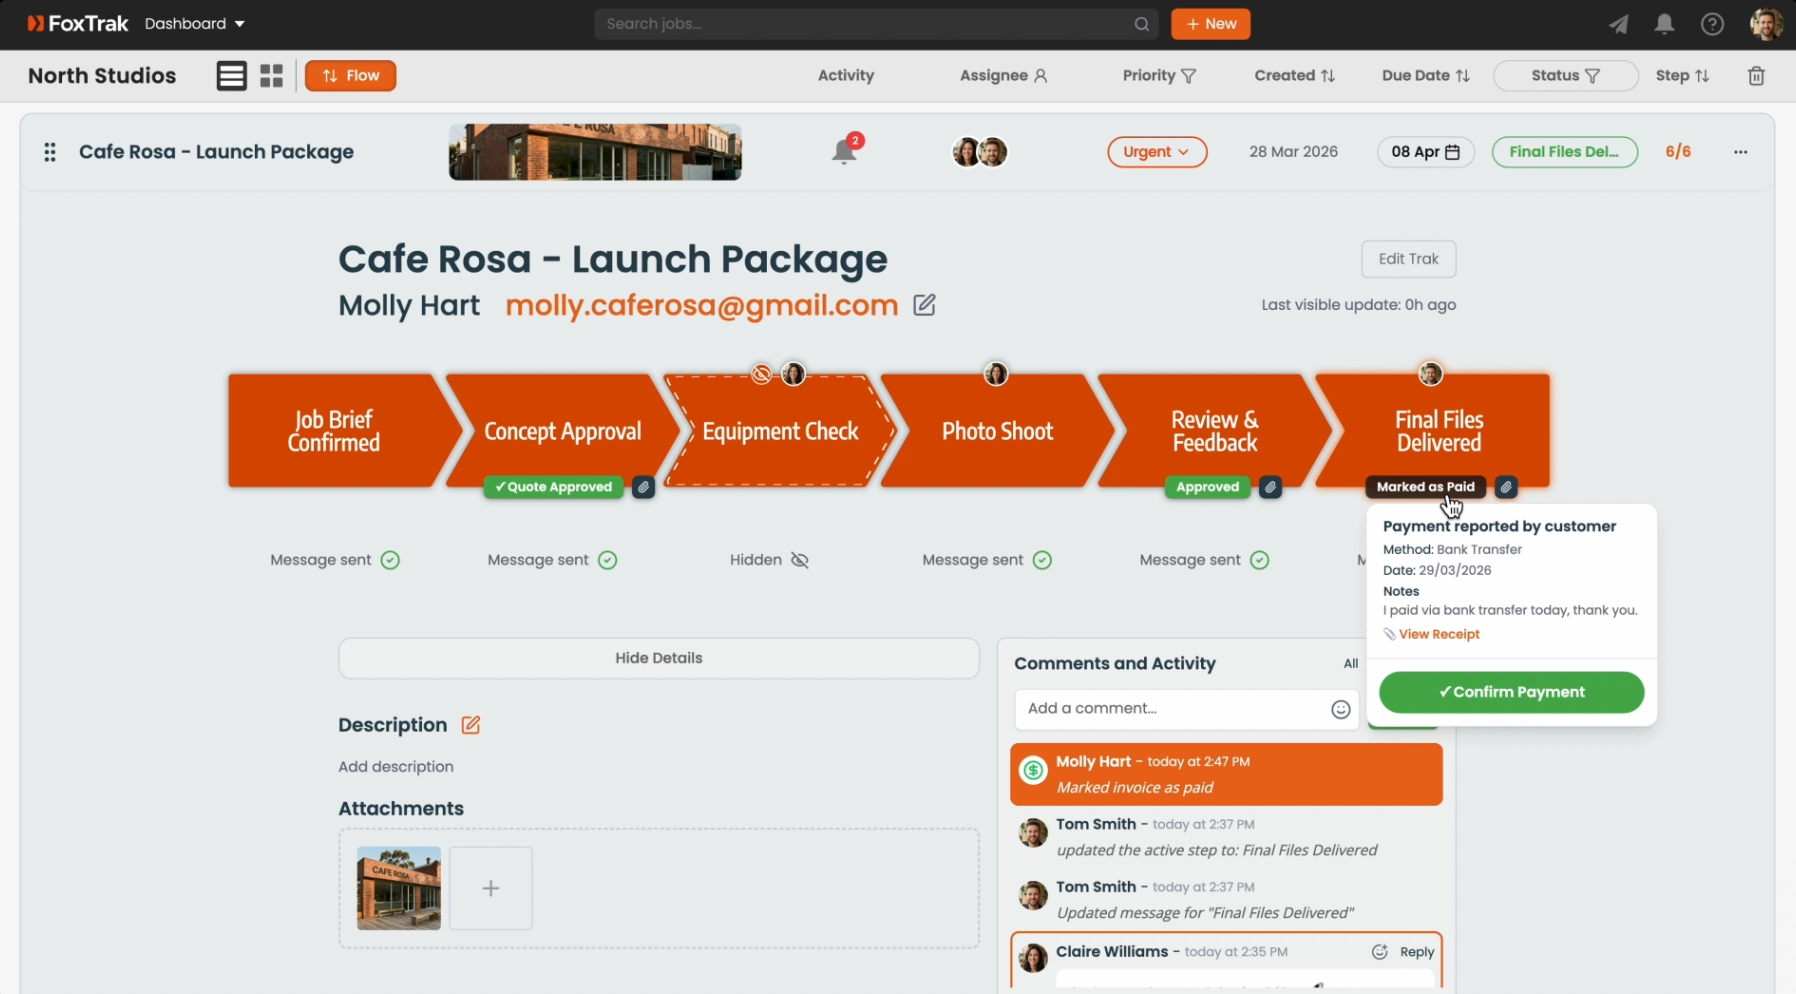The height and width of the screenshot is (994, 1796).
Task: Open the 08 Apr due date picker
Action: click(x=1425, y=152)
